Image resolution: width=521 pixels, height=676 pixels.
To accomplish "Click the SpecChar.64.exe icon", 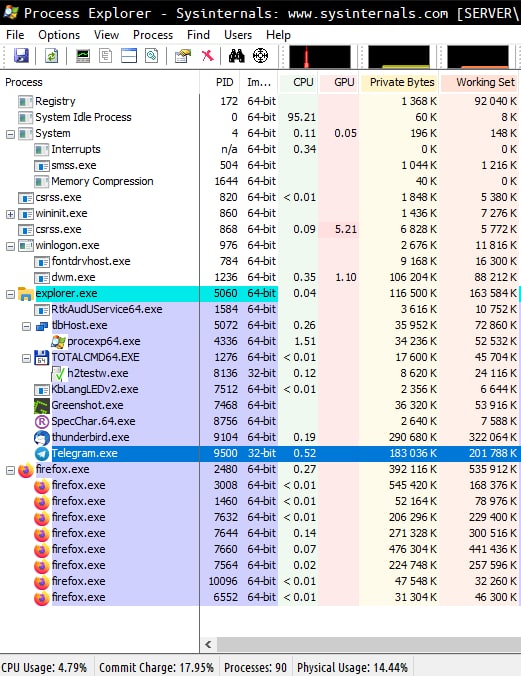I will click(42, 422).
